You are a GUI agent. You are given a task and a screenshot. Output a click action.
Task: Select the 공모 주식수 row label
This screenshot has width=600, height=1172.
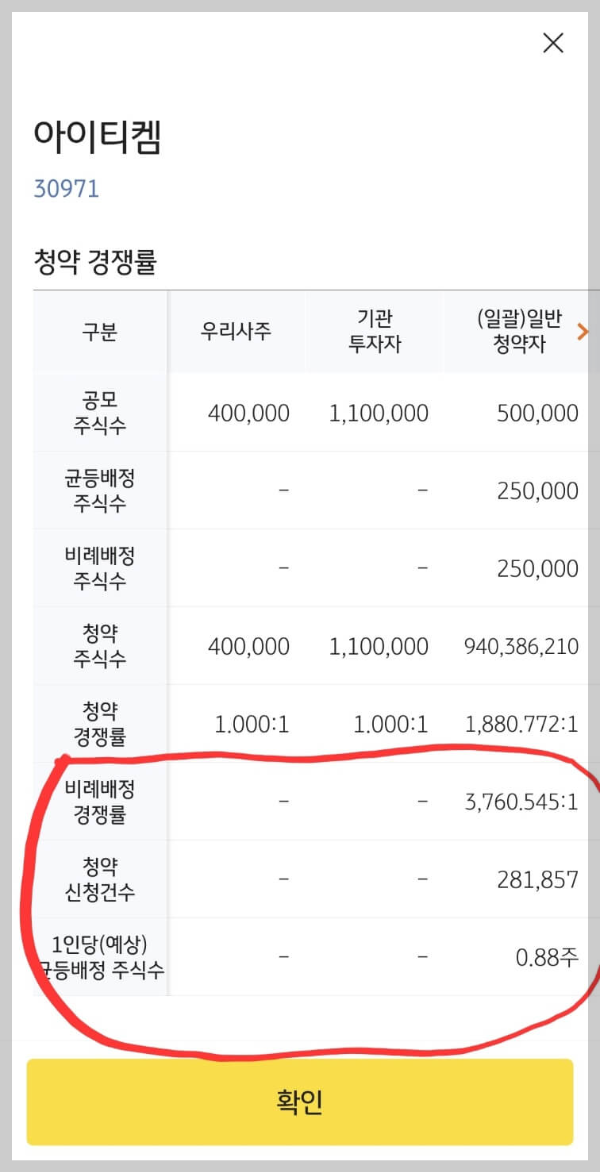99,412
